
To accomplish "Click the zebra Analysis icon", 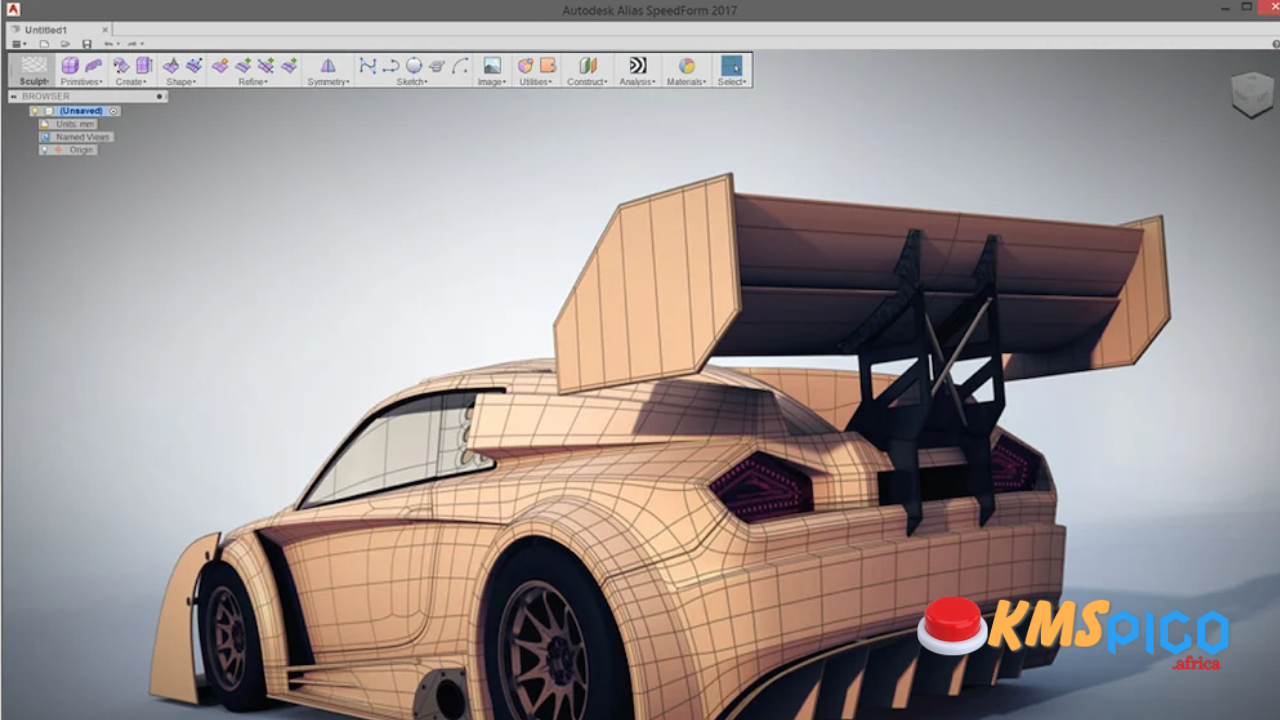I will click(637, 66).
